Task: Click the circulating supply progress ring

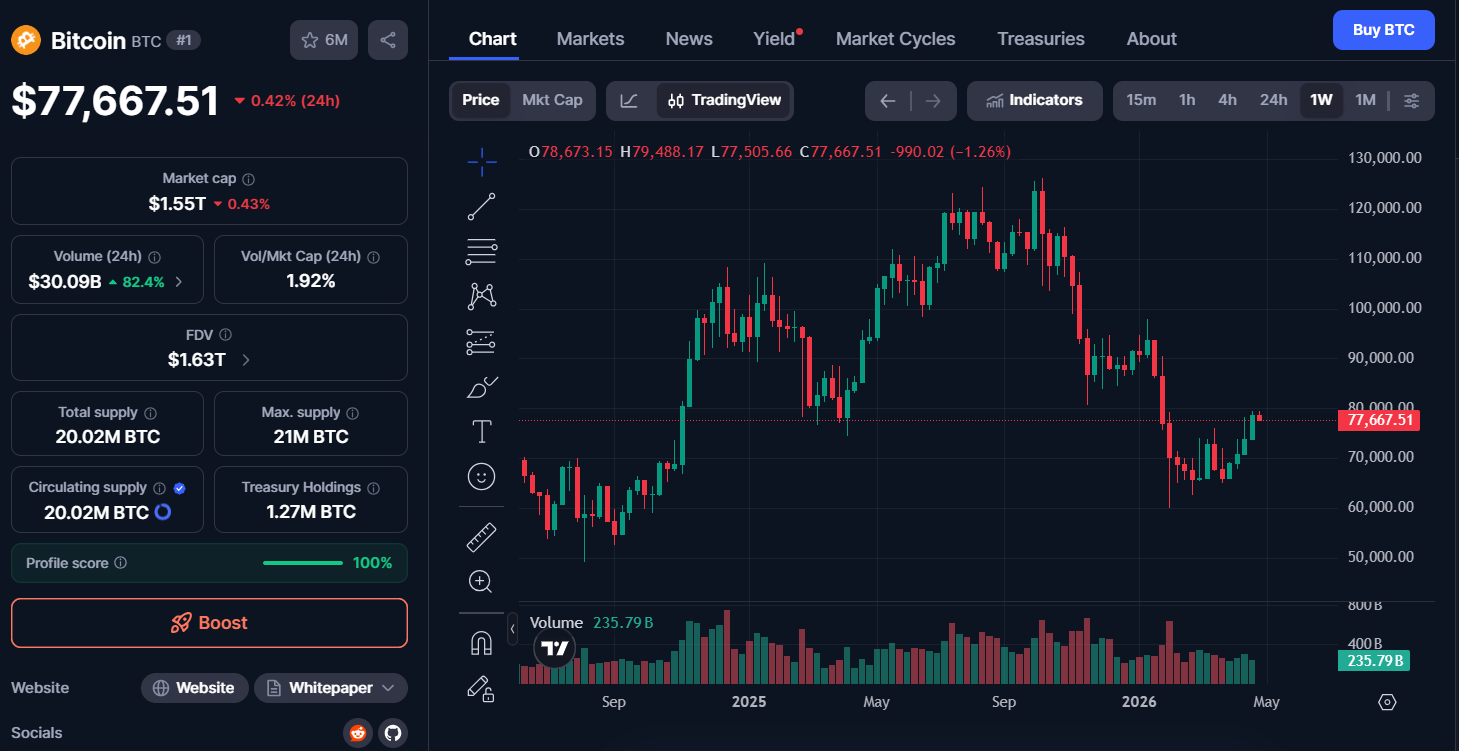Action: (163, 512)
